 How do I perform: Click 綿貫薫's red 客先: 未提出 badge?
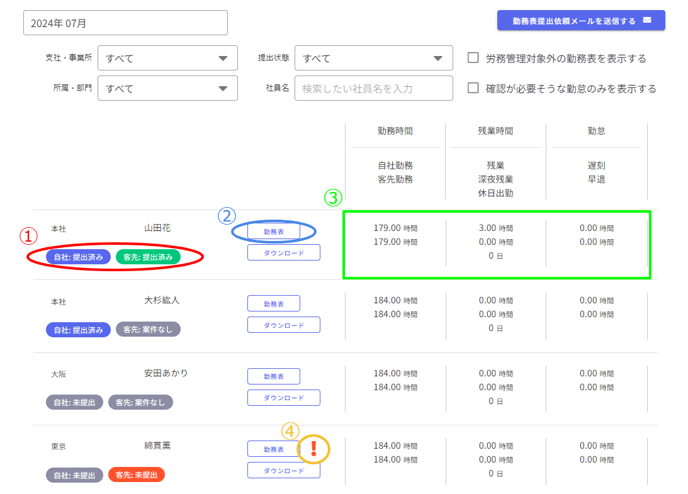click(136, 475)
